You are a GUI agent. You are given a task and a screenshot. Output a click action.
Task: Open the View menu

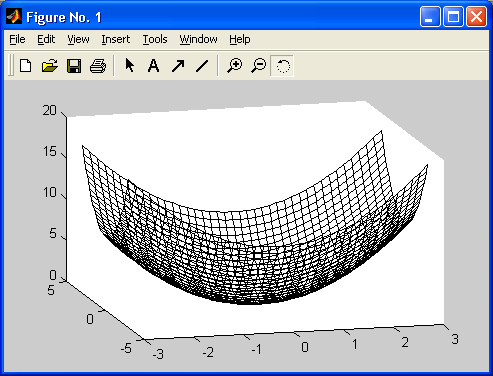[x=78, y=39]
